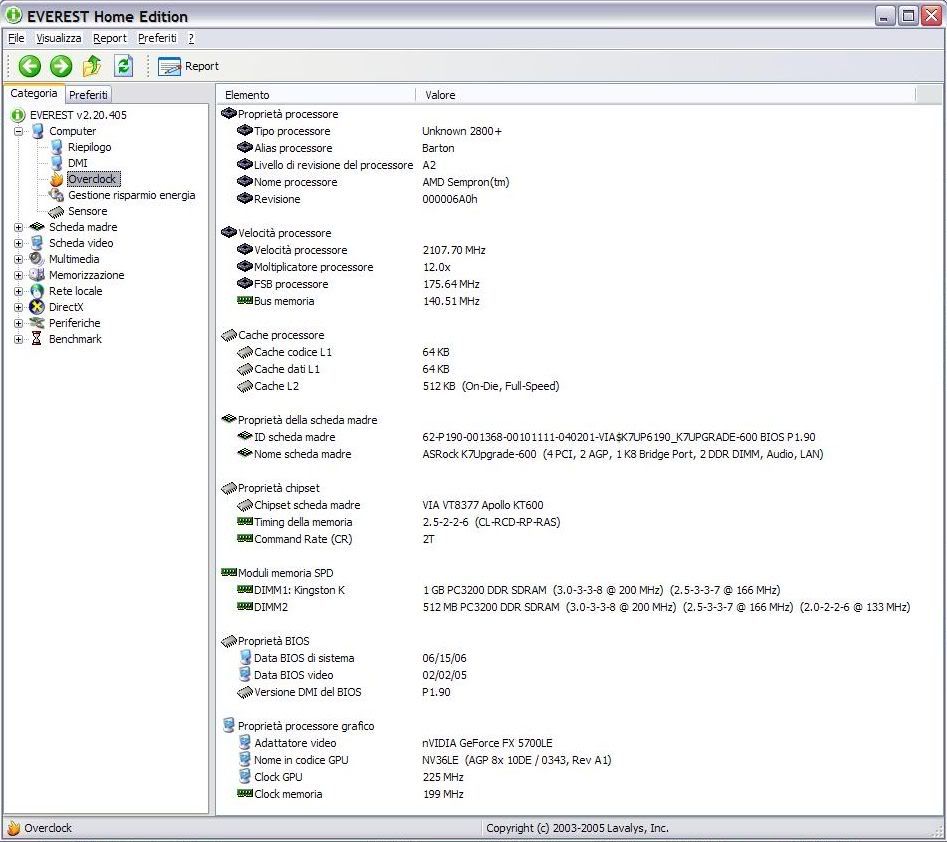Click the Lavalys copyright text in status bar
This screenshot has height=842, width=947.
pyautogui.click(x=577, y=828)
